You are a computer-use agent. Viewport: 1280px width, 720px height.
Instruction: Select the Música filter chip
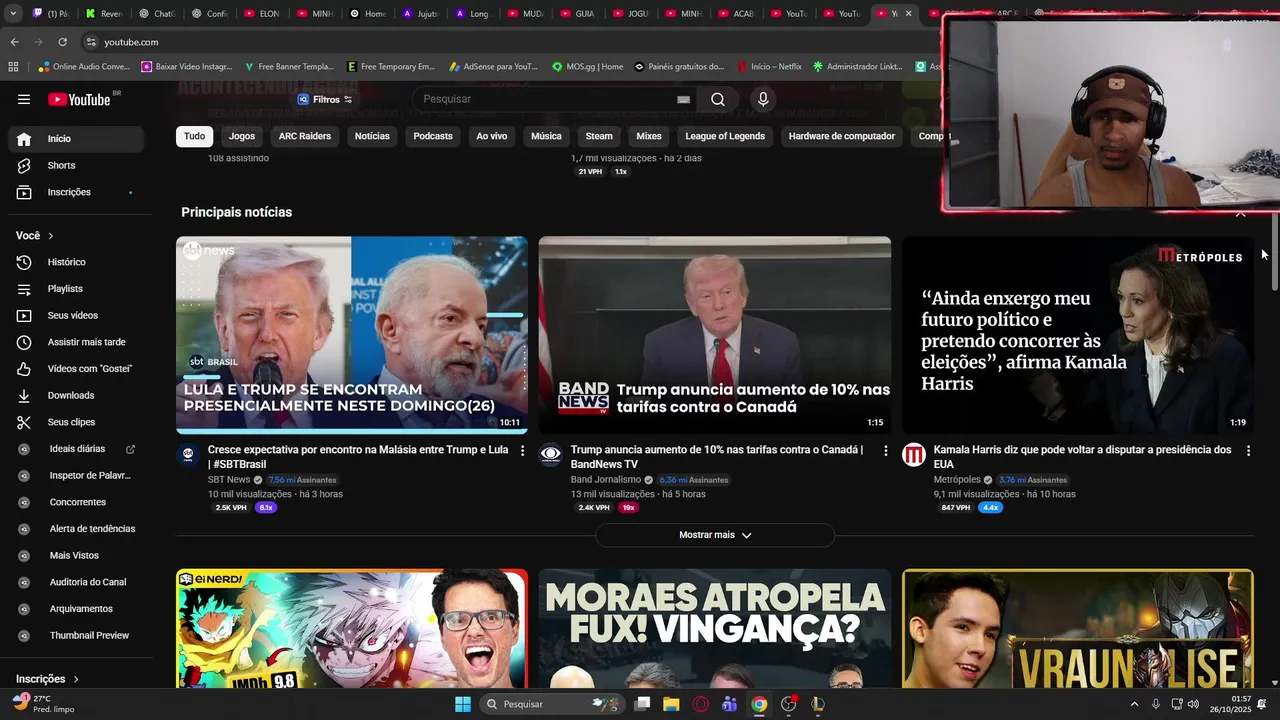[x=546, y=136]
